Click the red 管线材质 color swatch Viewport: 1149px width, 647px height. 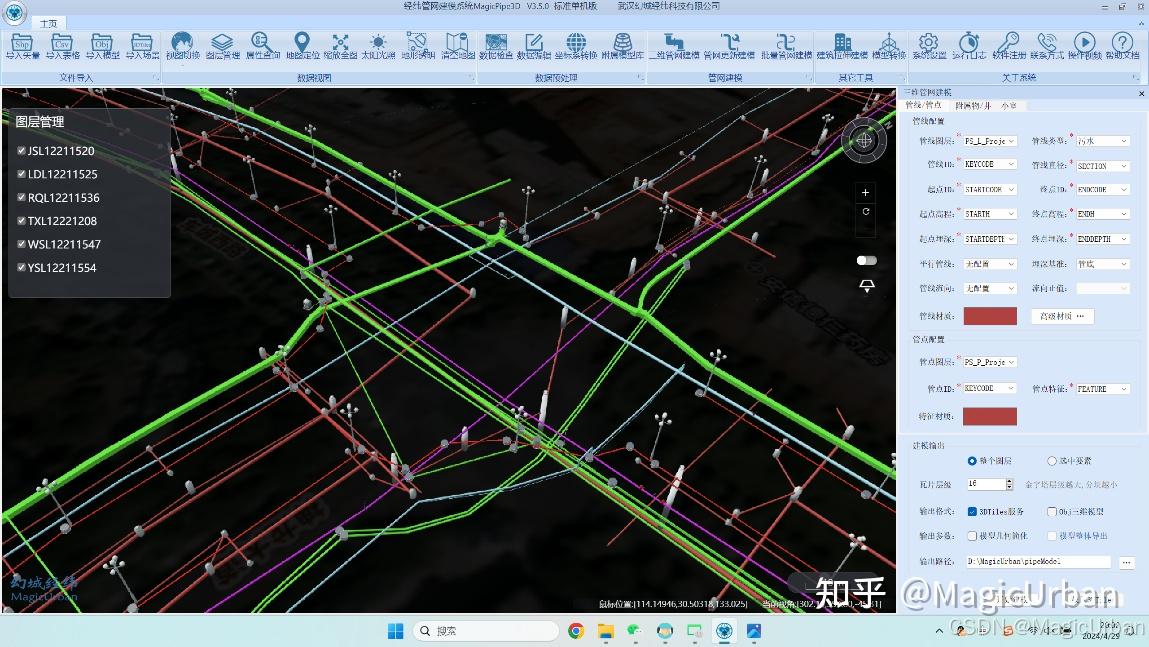989,315
